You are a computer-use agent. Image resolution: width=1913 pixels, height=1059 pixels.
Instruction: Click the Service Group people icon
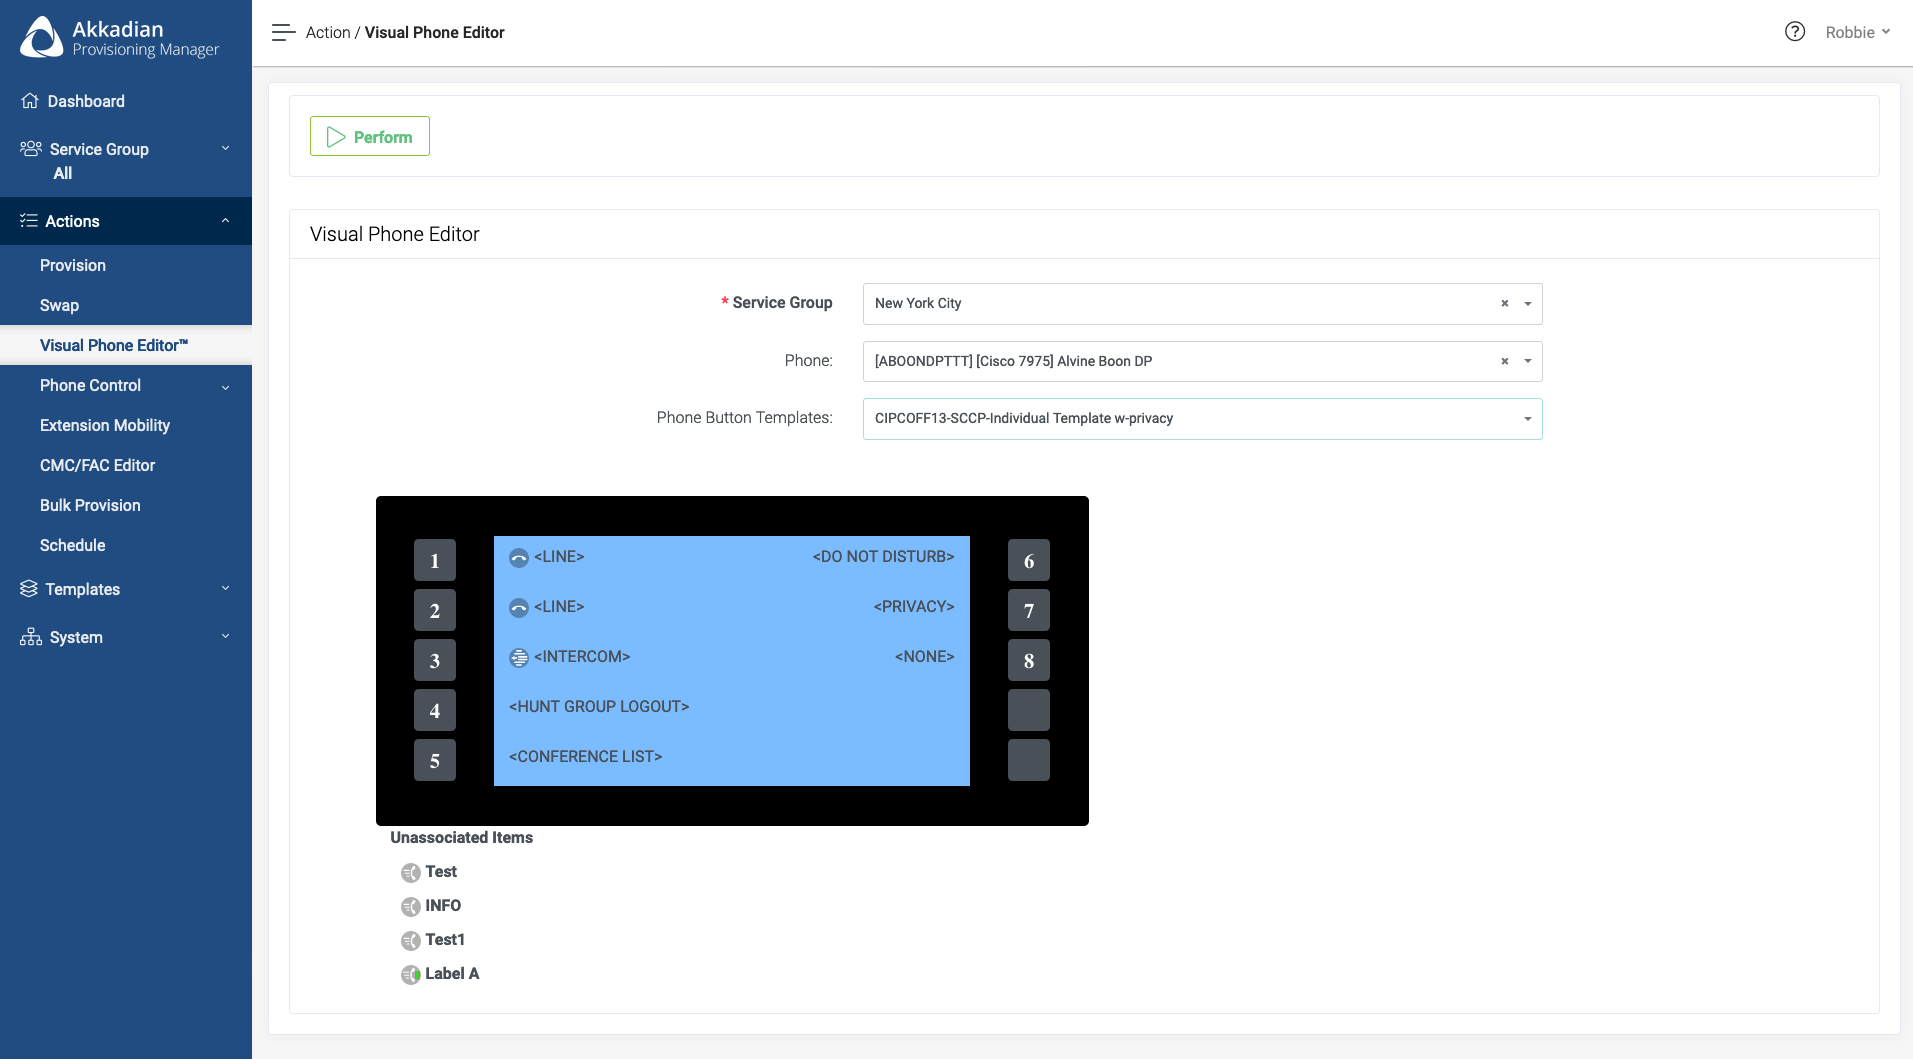point(31,149)
